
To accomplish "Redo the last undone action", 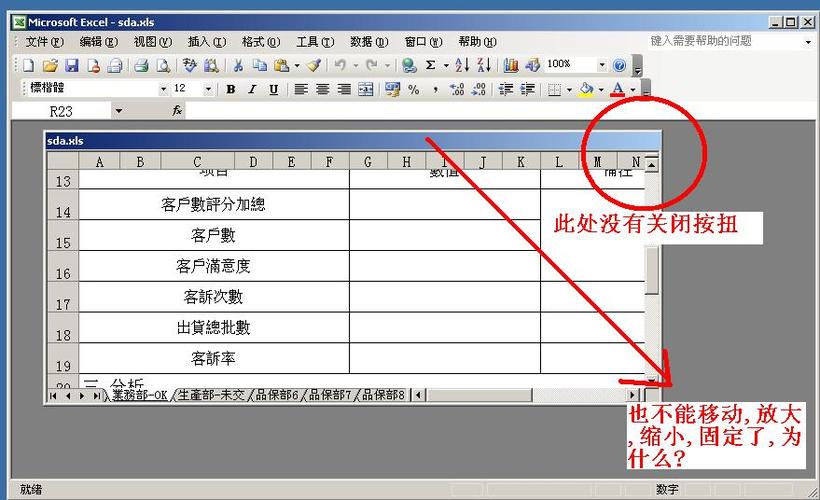I will [371, 65].
